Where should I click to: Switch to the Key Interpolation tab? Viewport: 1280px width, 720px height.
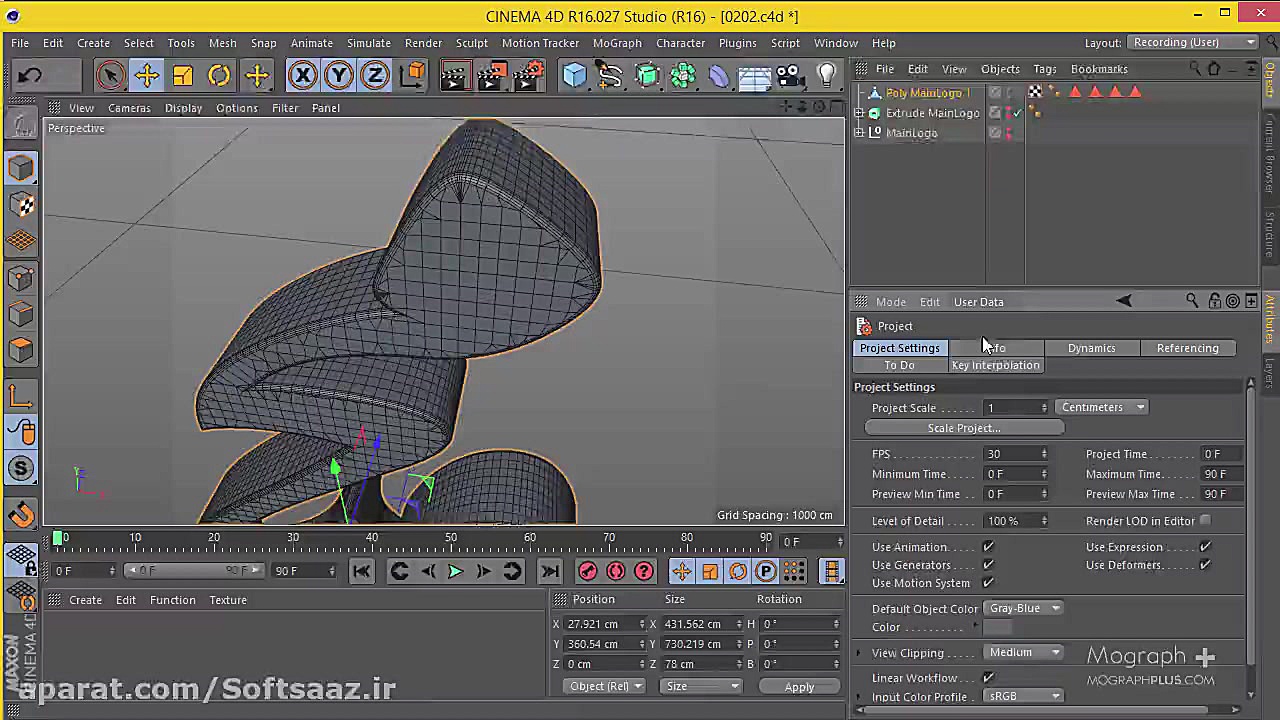coord(995,365)
